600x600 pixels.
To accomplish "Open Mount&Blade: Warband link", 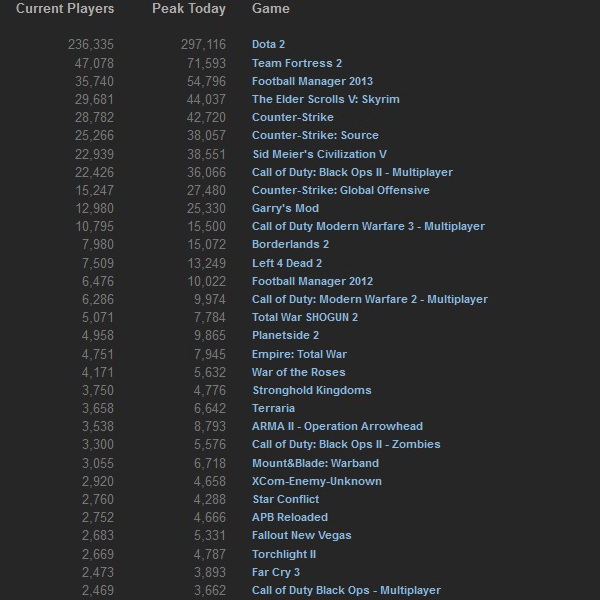I will coord(315,463).
